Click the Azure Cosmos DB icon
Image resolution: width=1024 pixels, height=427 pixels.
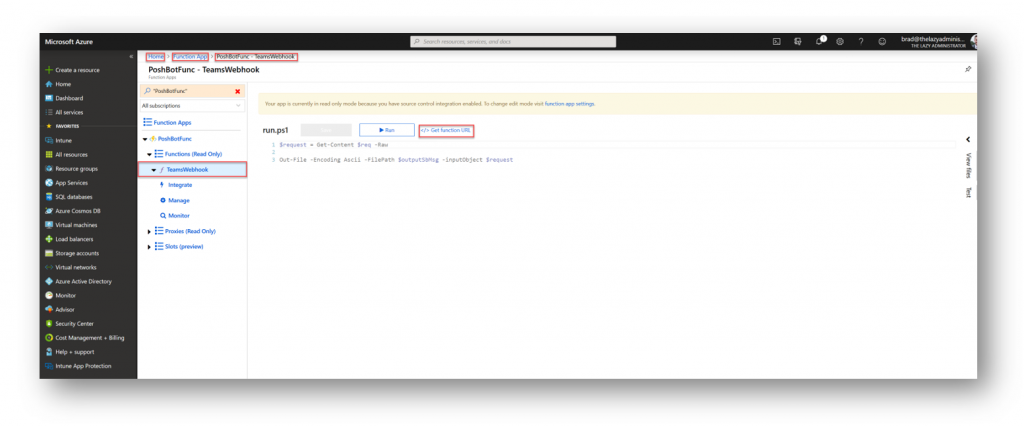48,211
